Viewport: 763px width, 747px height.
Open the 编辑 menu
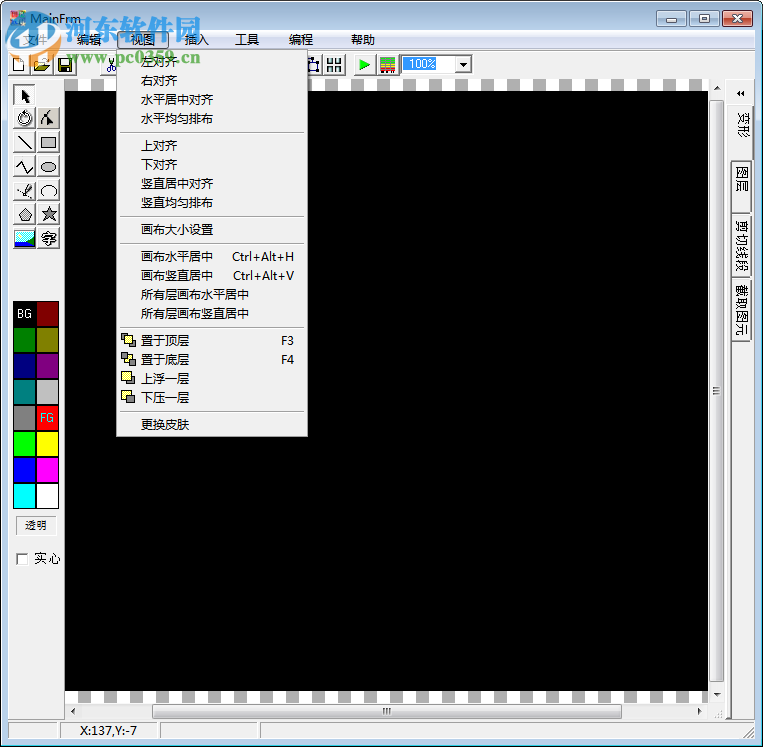coord(89,40)
